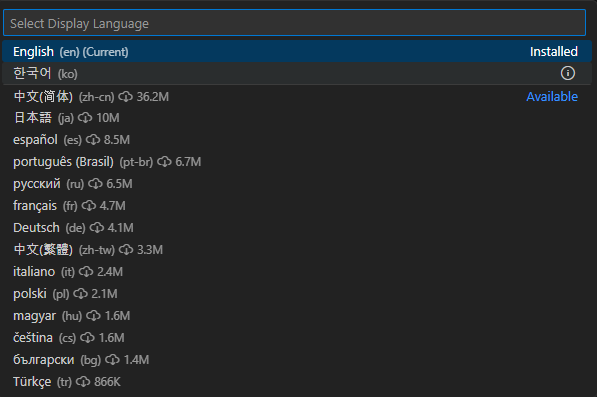597x397 pixels.
Task: Select Deutsch (de) language
Action: (x=297, y=228)
